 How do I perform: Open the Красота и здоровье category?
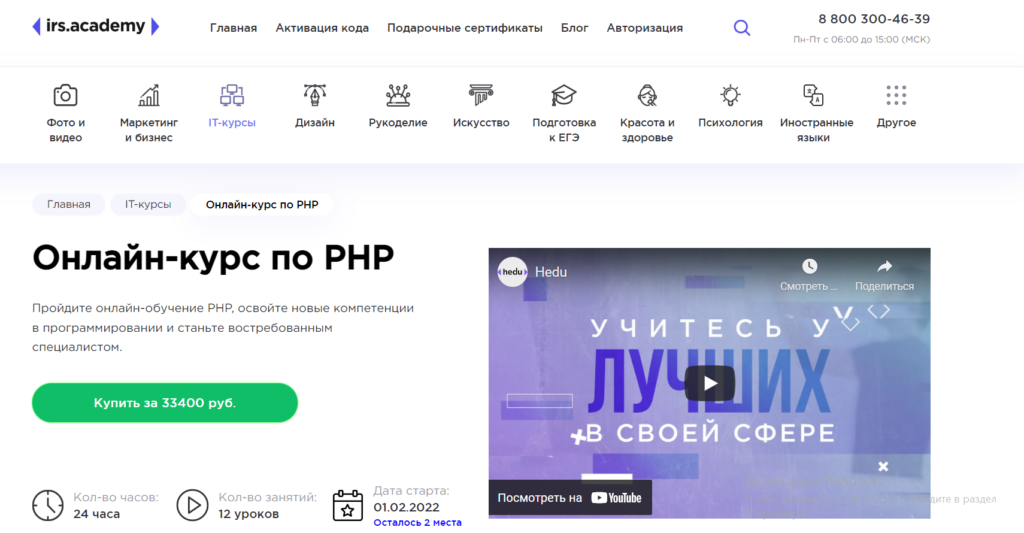(x=647, y=112)
